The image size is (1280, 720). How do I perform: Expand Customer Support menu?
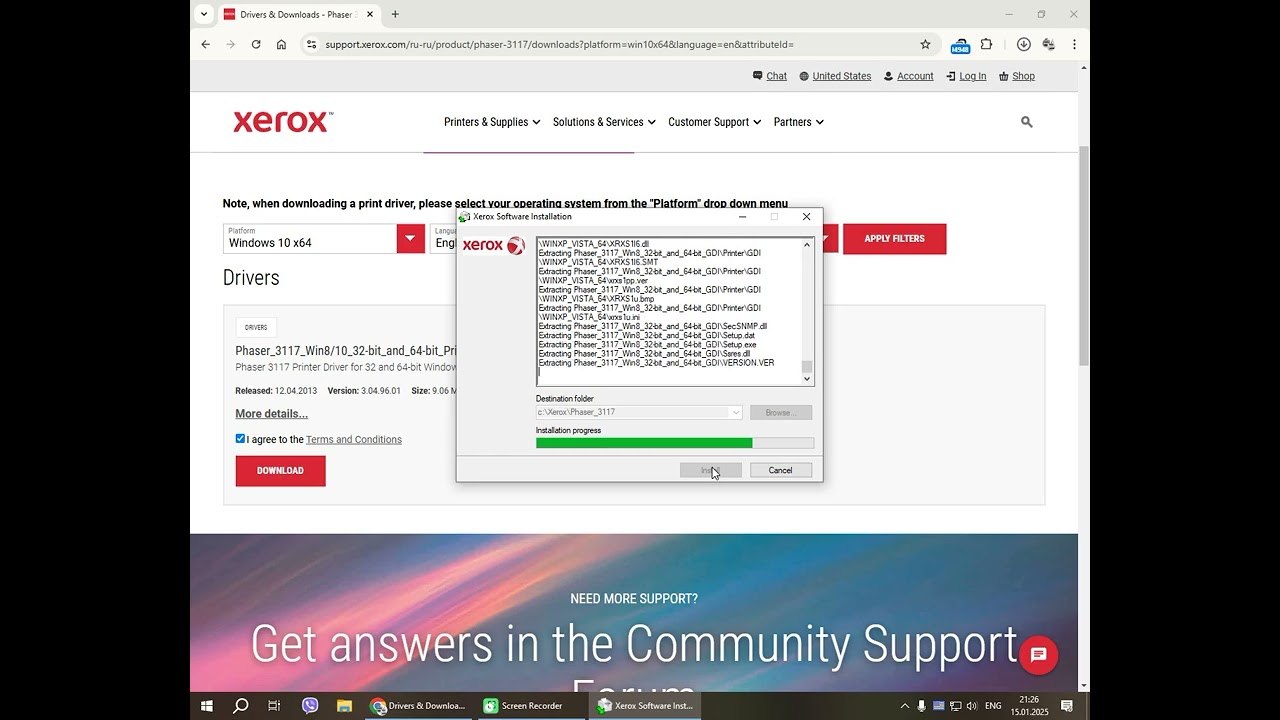714,122
